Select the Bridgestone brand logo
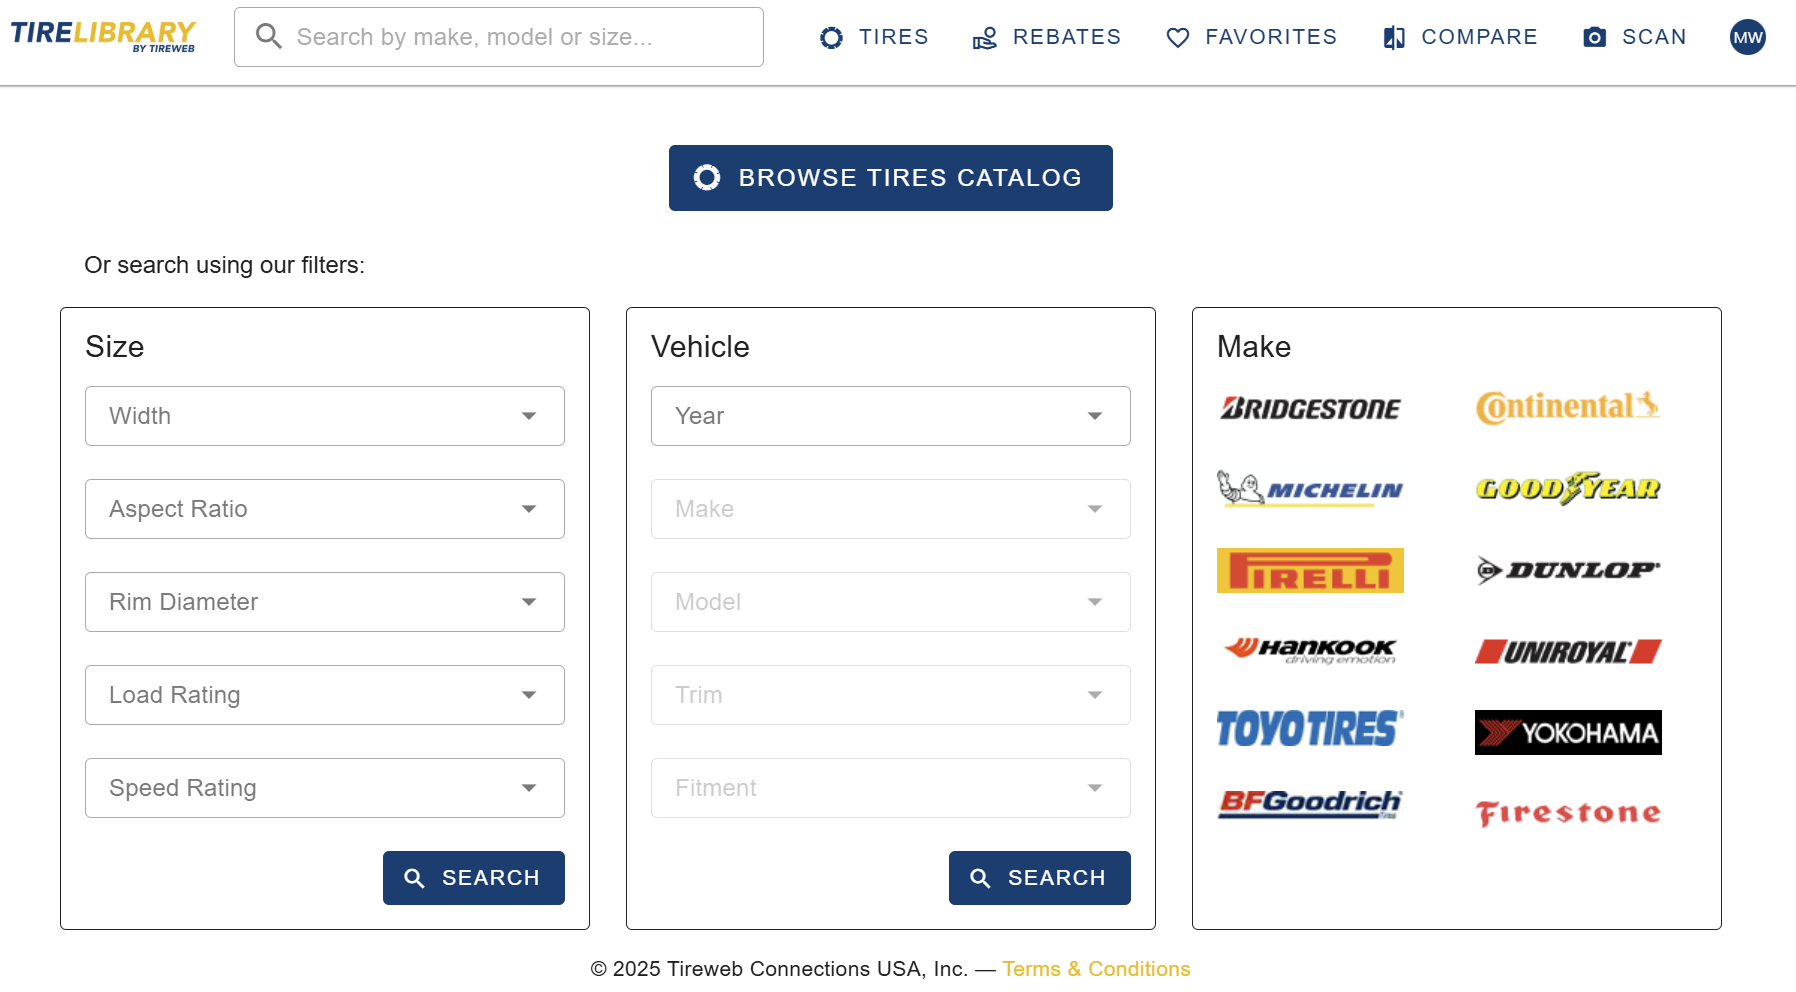 coord(1310,408)
